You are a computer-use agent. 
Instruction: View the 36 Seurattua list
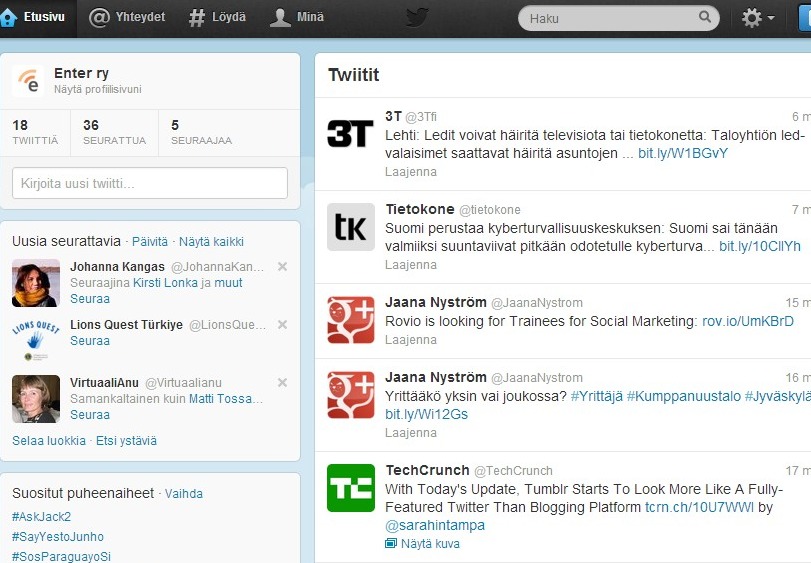click(x=114, y=132)
